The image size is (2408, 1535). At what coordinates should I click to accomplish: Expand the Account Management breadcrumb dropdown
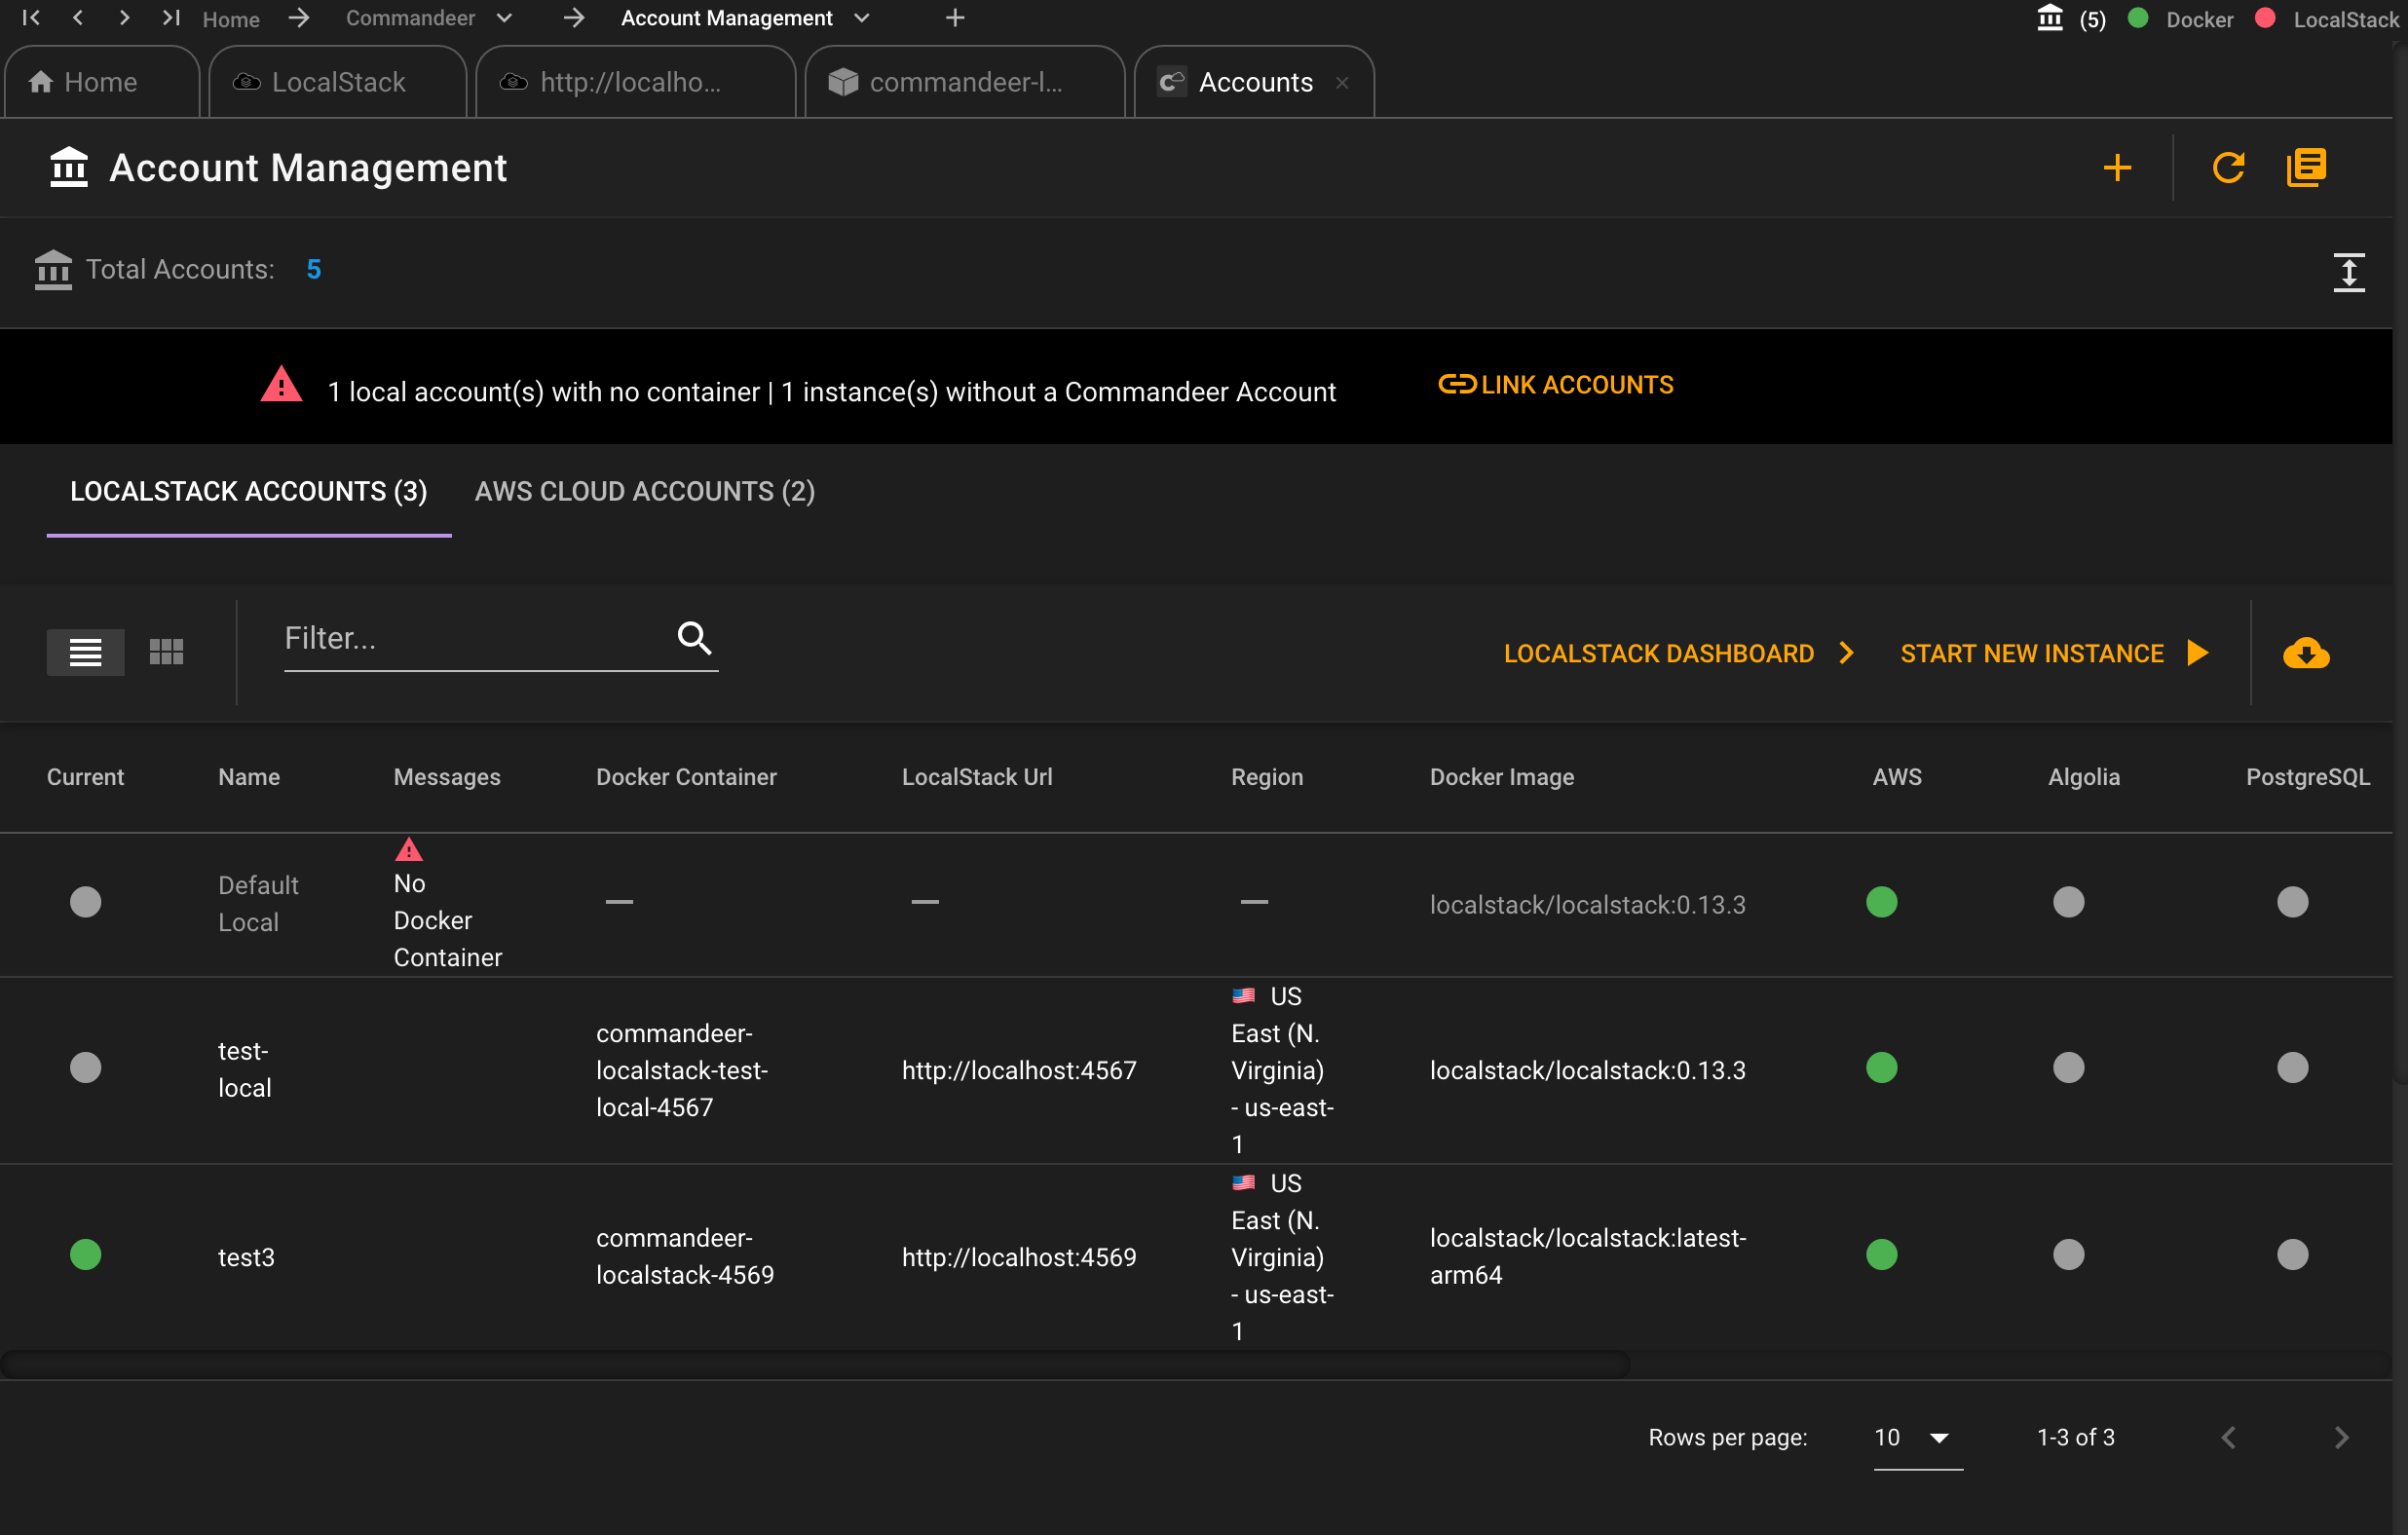[x=862, y=21]
